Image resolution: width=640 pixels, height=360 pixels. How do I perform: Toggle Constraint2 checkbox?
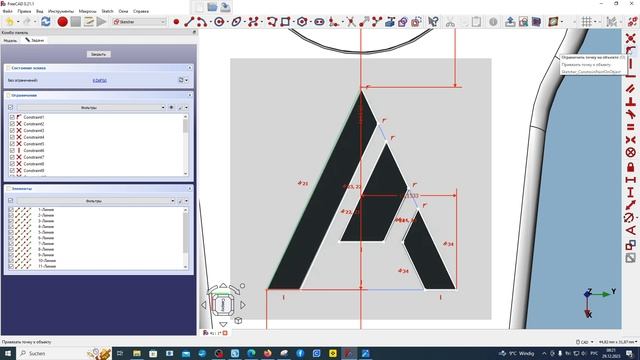12,124
